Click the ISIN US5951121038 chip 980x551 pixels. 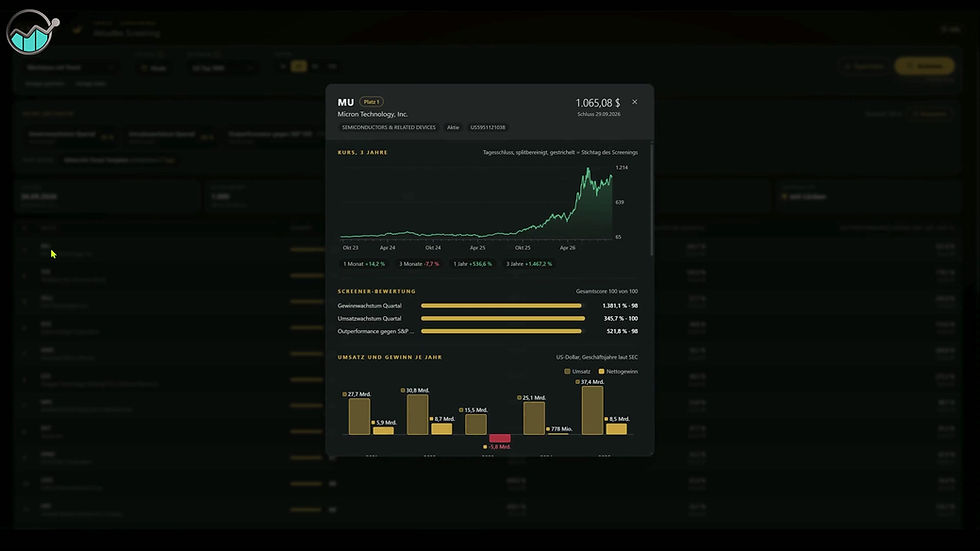tap(488, 127)
